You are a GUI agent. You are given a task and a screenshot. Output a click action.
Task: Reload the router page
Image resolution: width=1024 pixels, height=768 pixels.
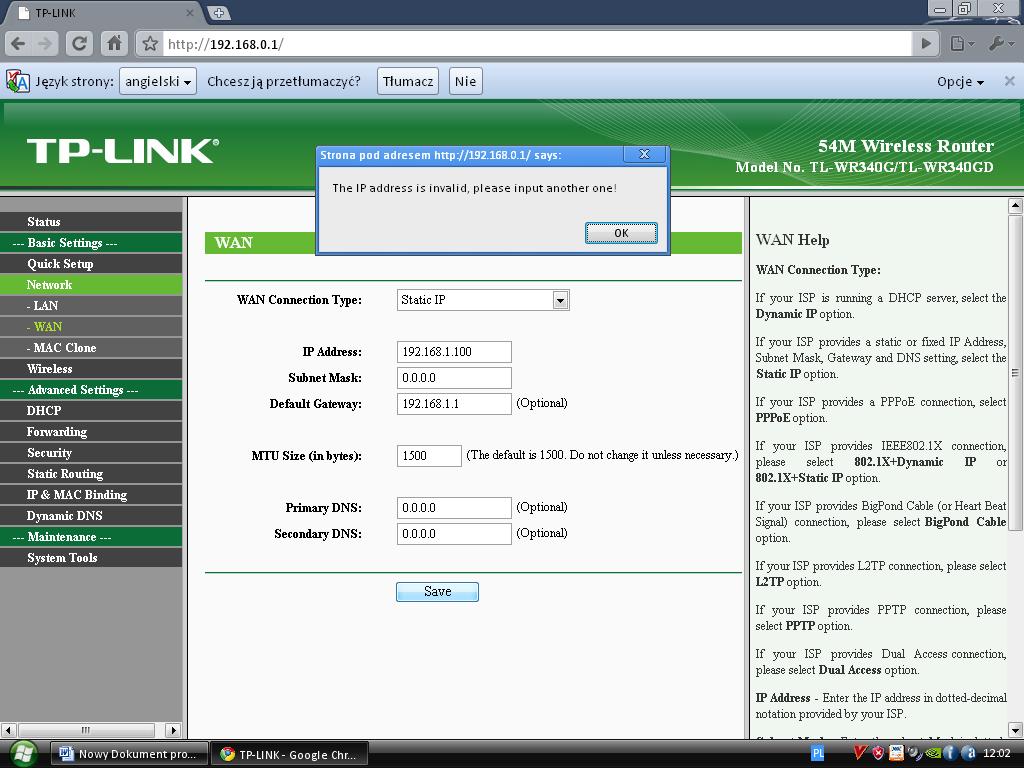tap(79, 44)
